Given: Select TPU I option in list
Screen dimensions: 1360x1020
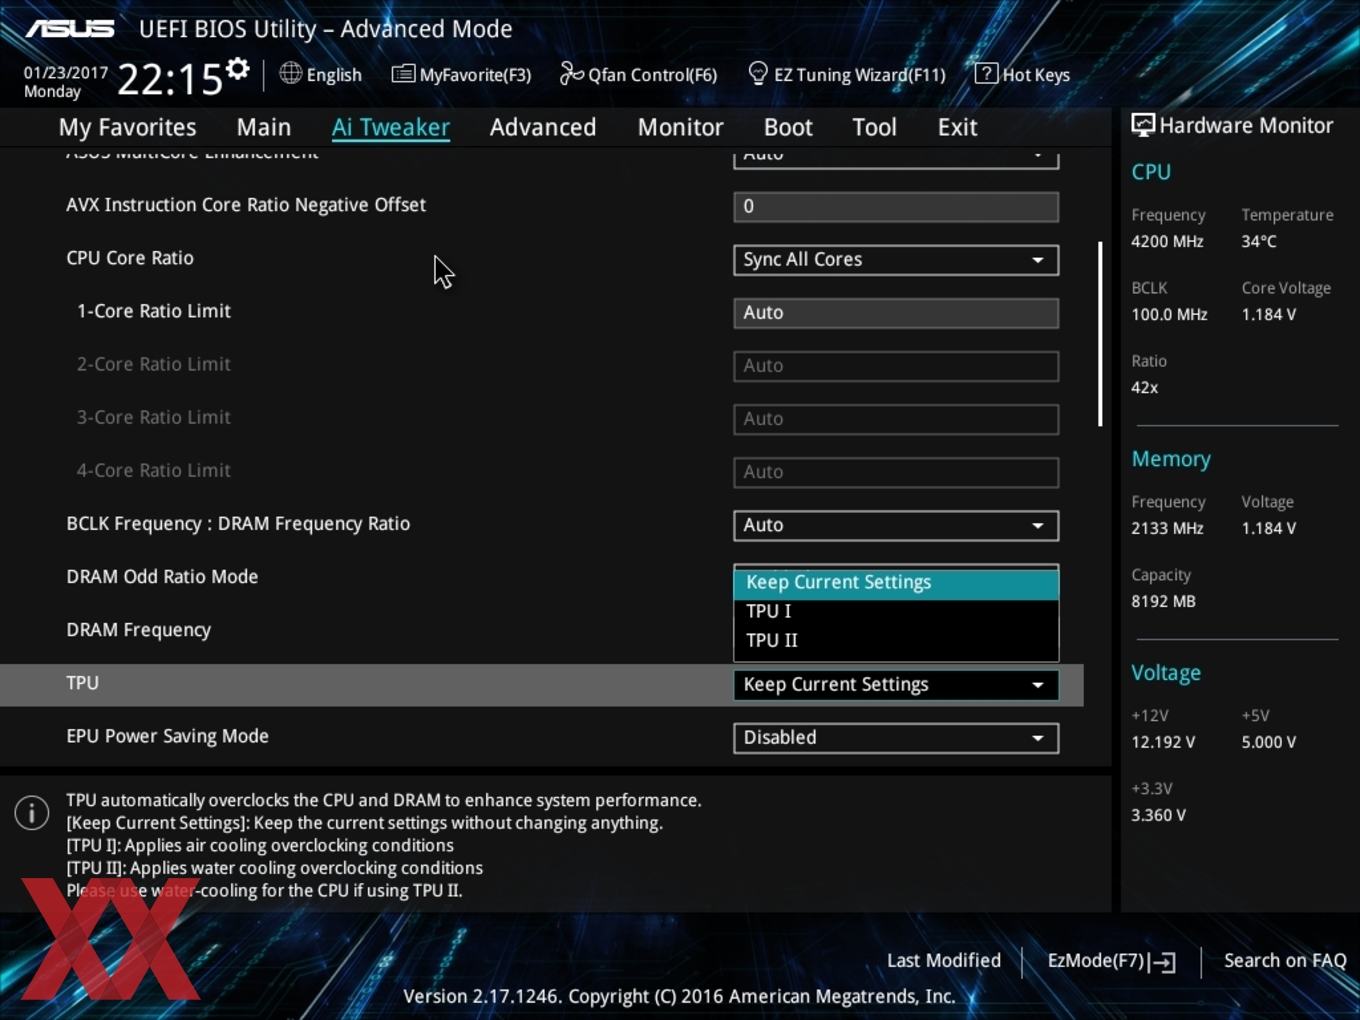Looking at the screenshot, I should (896, 611).
